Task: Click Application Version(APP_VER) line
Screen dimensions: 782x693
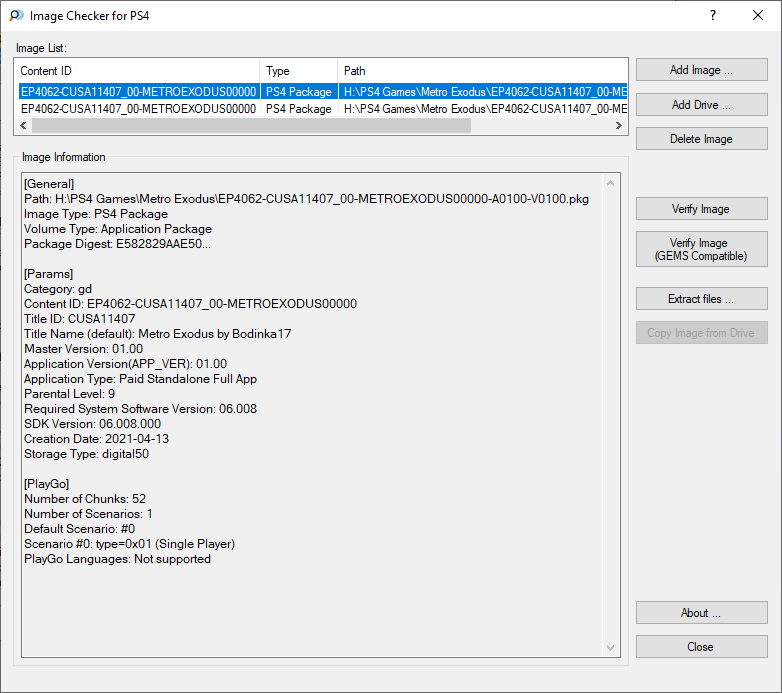Action: (x=125, y=363)
